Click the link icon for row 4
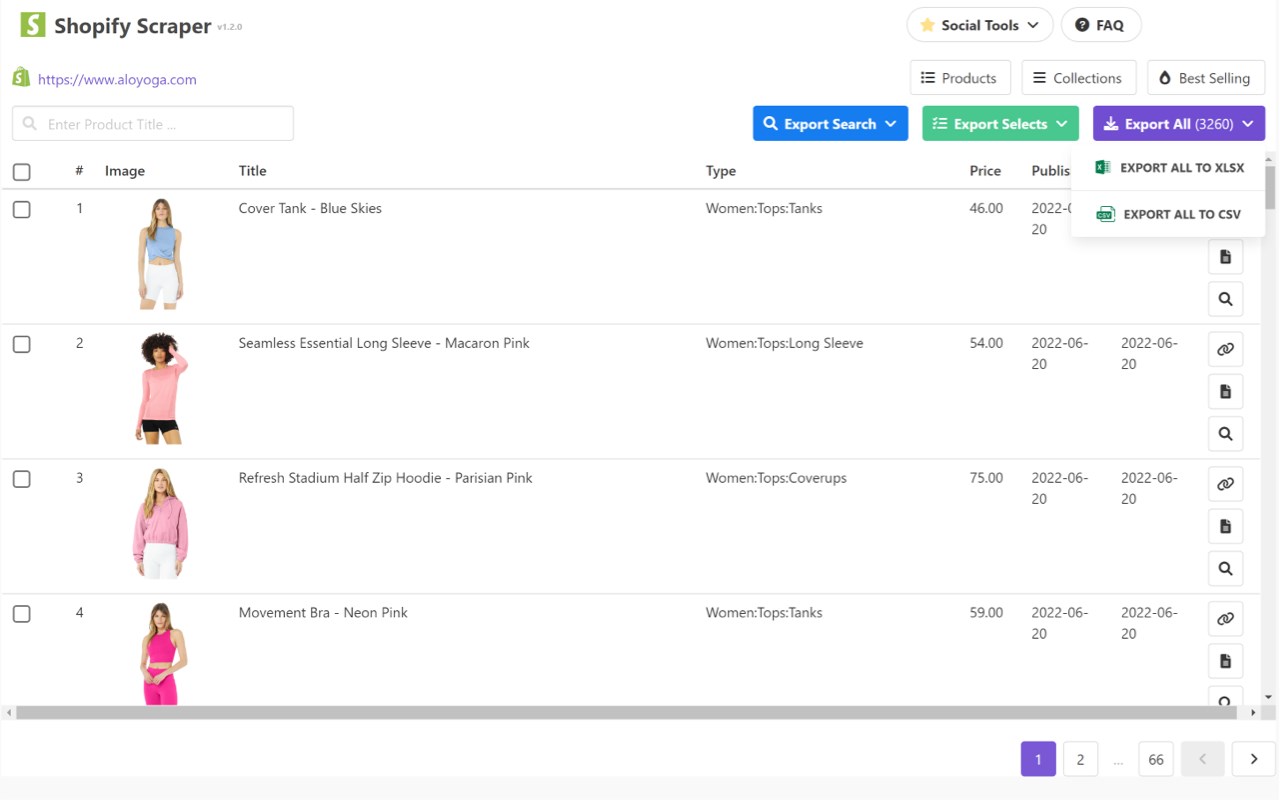The image size is (1280, 800). pos(1225,619)
